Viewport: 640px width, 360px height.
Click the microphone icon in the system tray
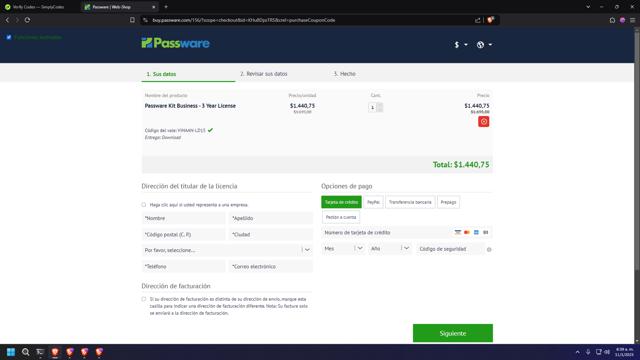pyautogui.click(x=588, y=352)
